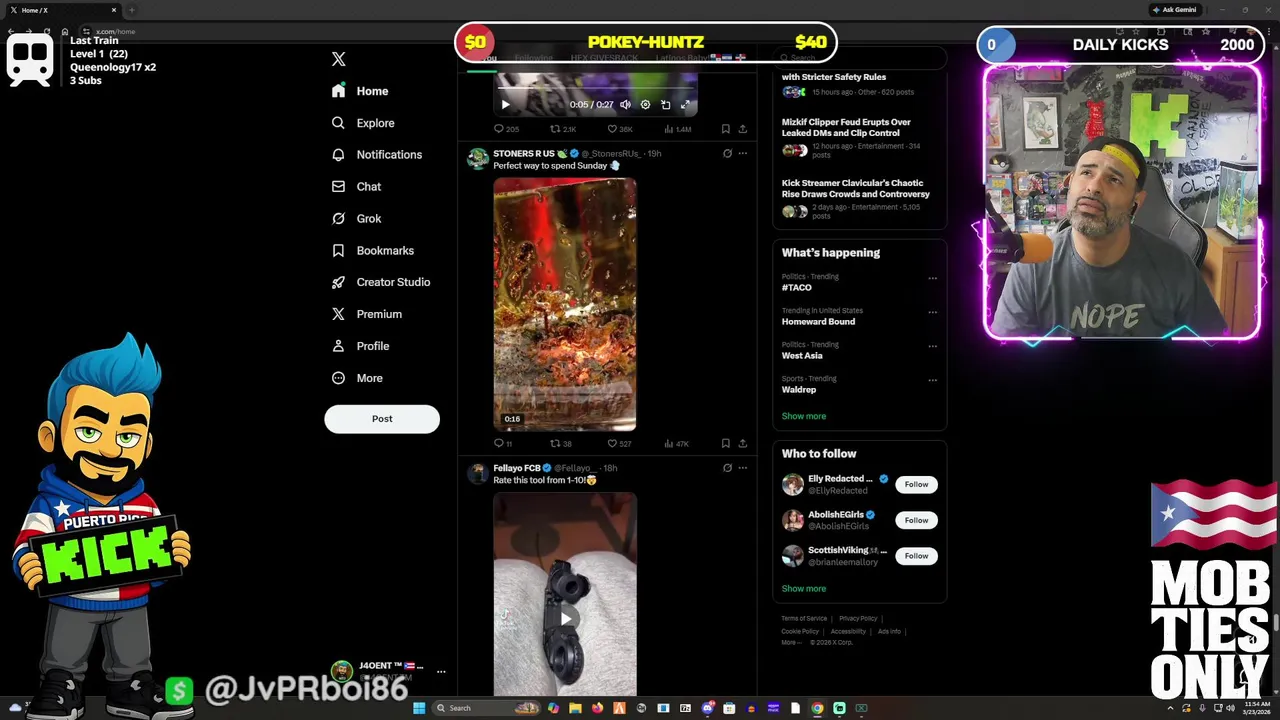Open Ask Gemini in Chrome
Image resolution: width=1280 pixels, height=720 pixels.
coord(1174,10)
